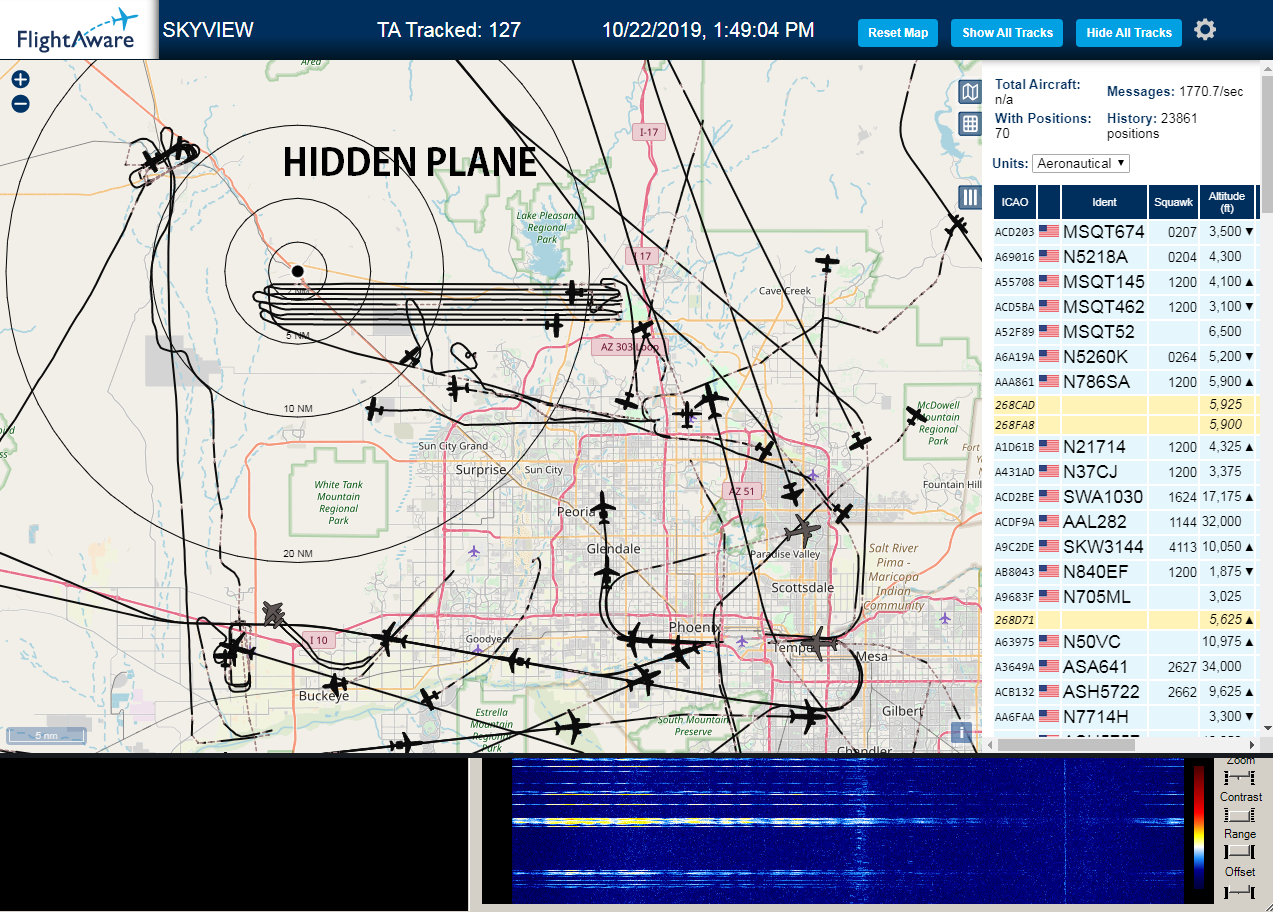Click the column toggle icon beside table
Image resolution: width=1273 pixels, height=913 pixels.
[969, 197]
